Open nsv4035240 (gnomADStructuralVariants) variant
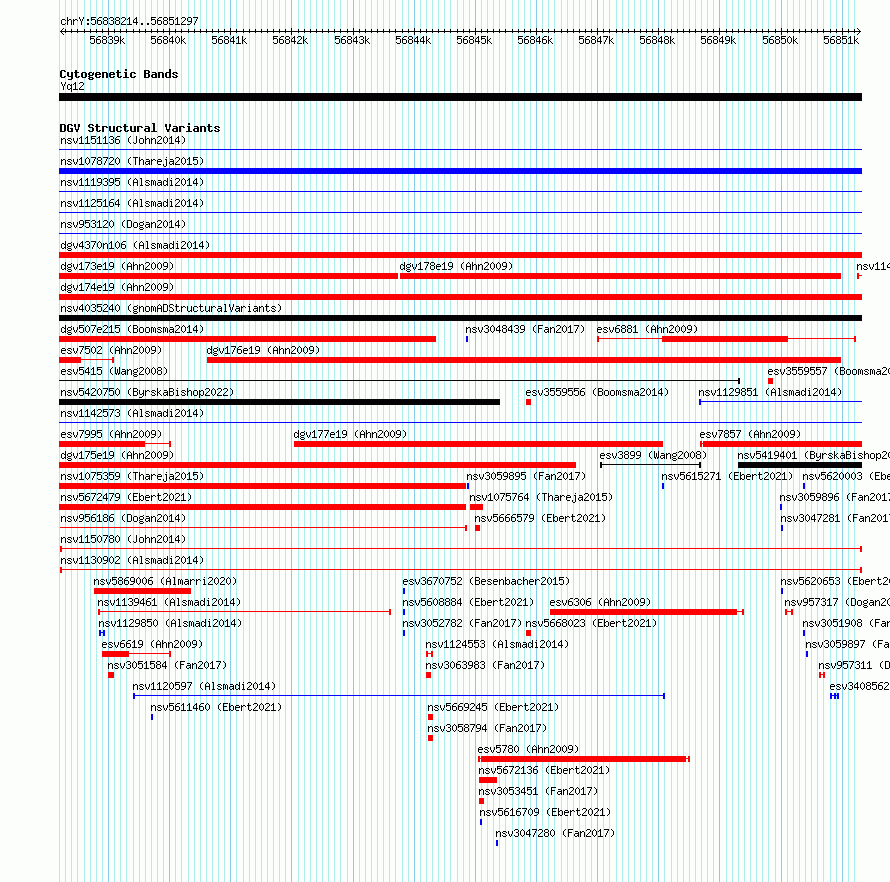The width and height of the screenshot is (890, 882). tap(171, 308)
